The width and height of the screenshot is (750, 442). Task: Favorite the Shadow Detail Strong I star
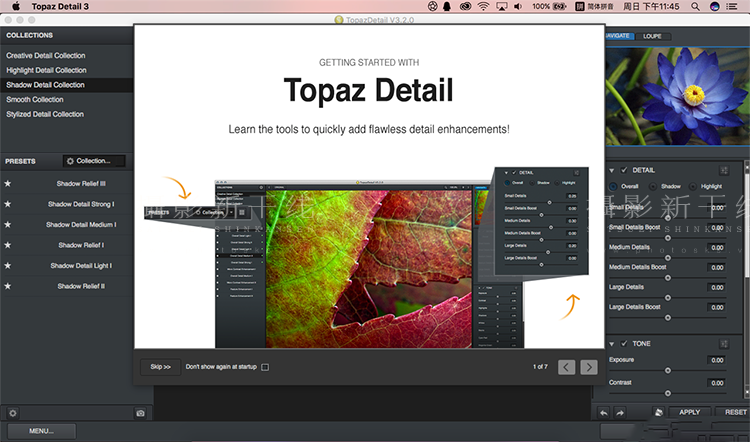8,204
